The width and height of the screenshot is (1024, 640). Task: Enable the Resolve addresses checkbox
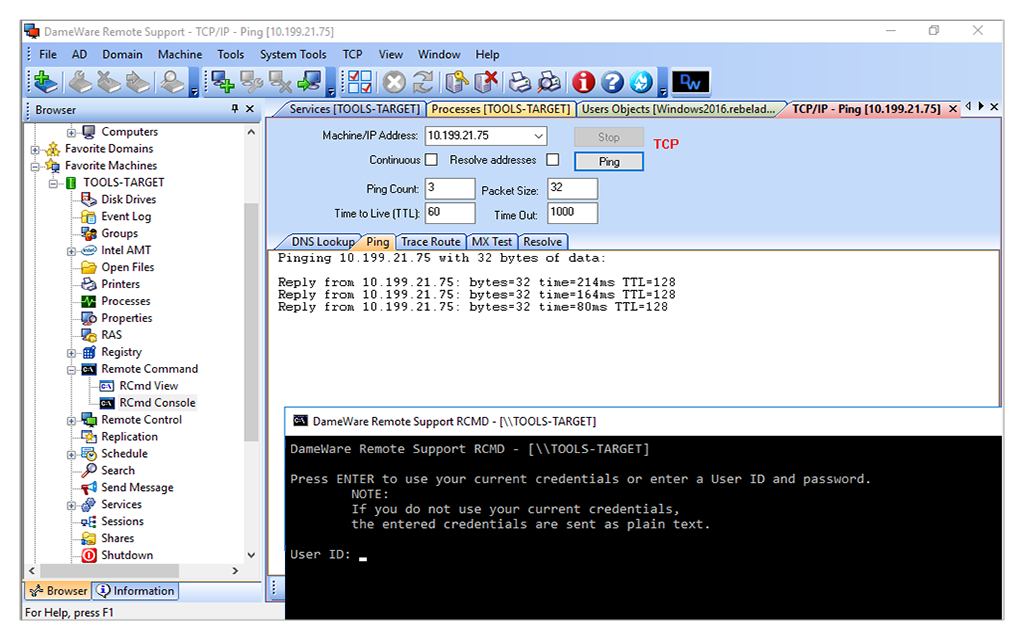[x=552, y=159]
